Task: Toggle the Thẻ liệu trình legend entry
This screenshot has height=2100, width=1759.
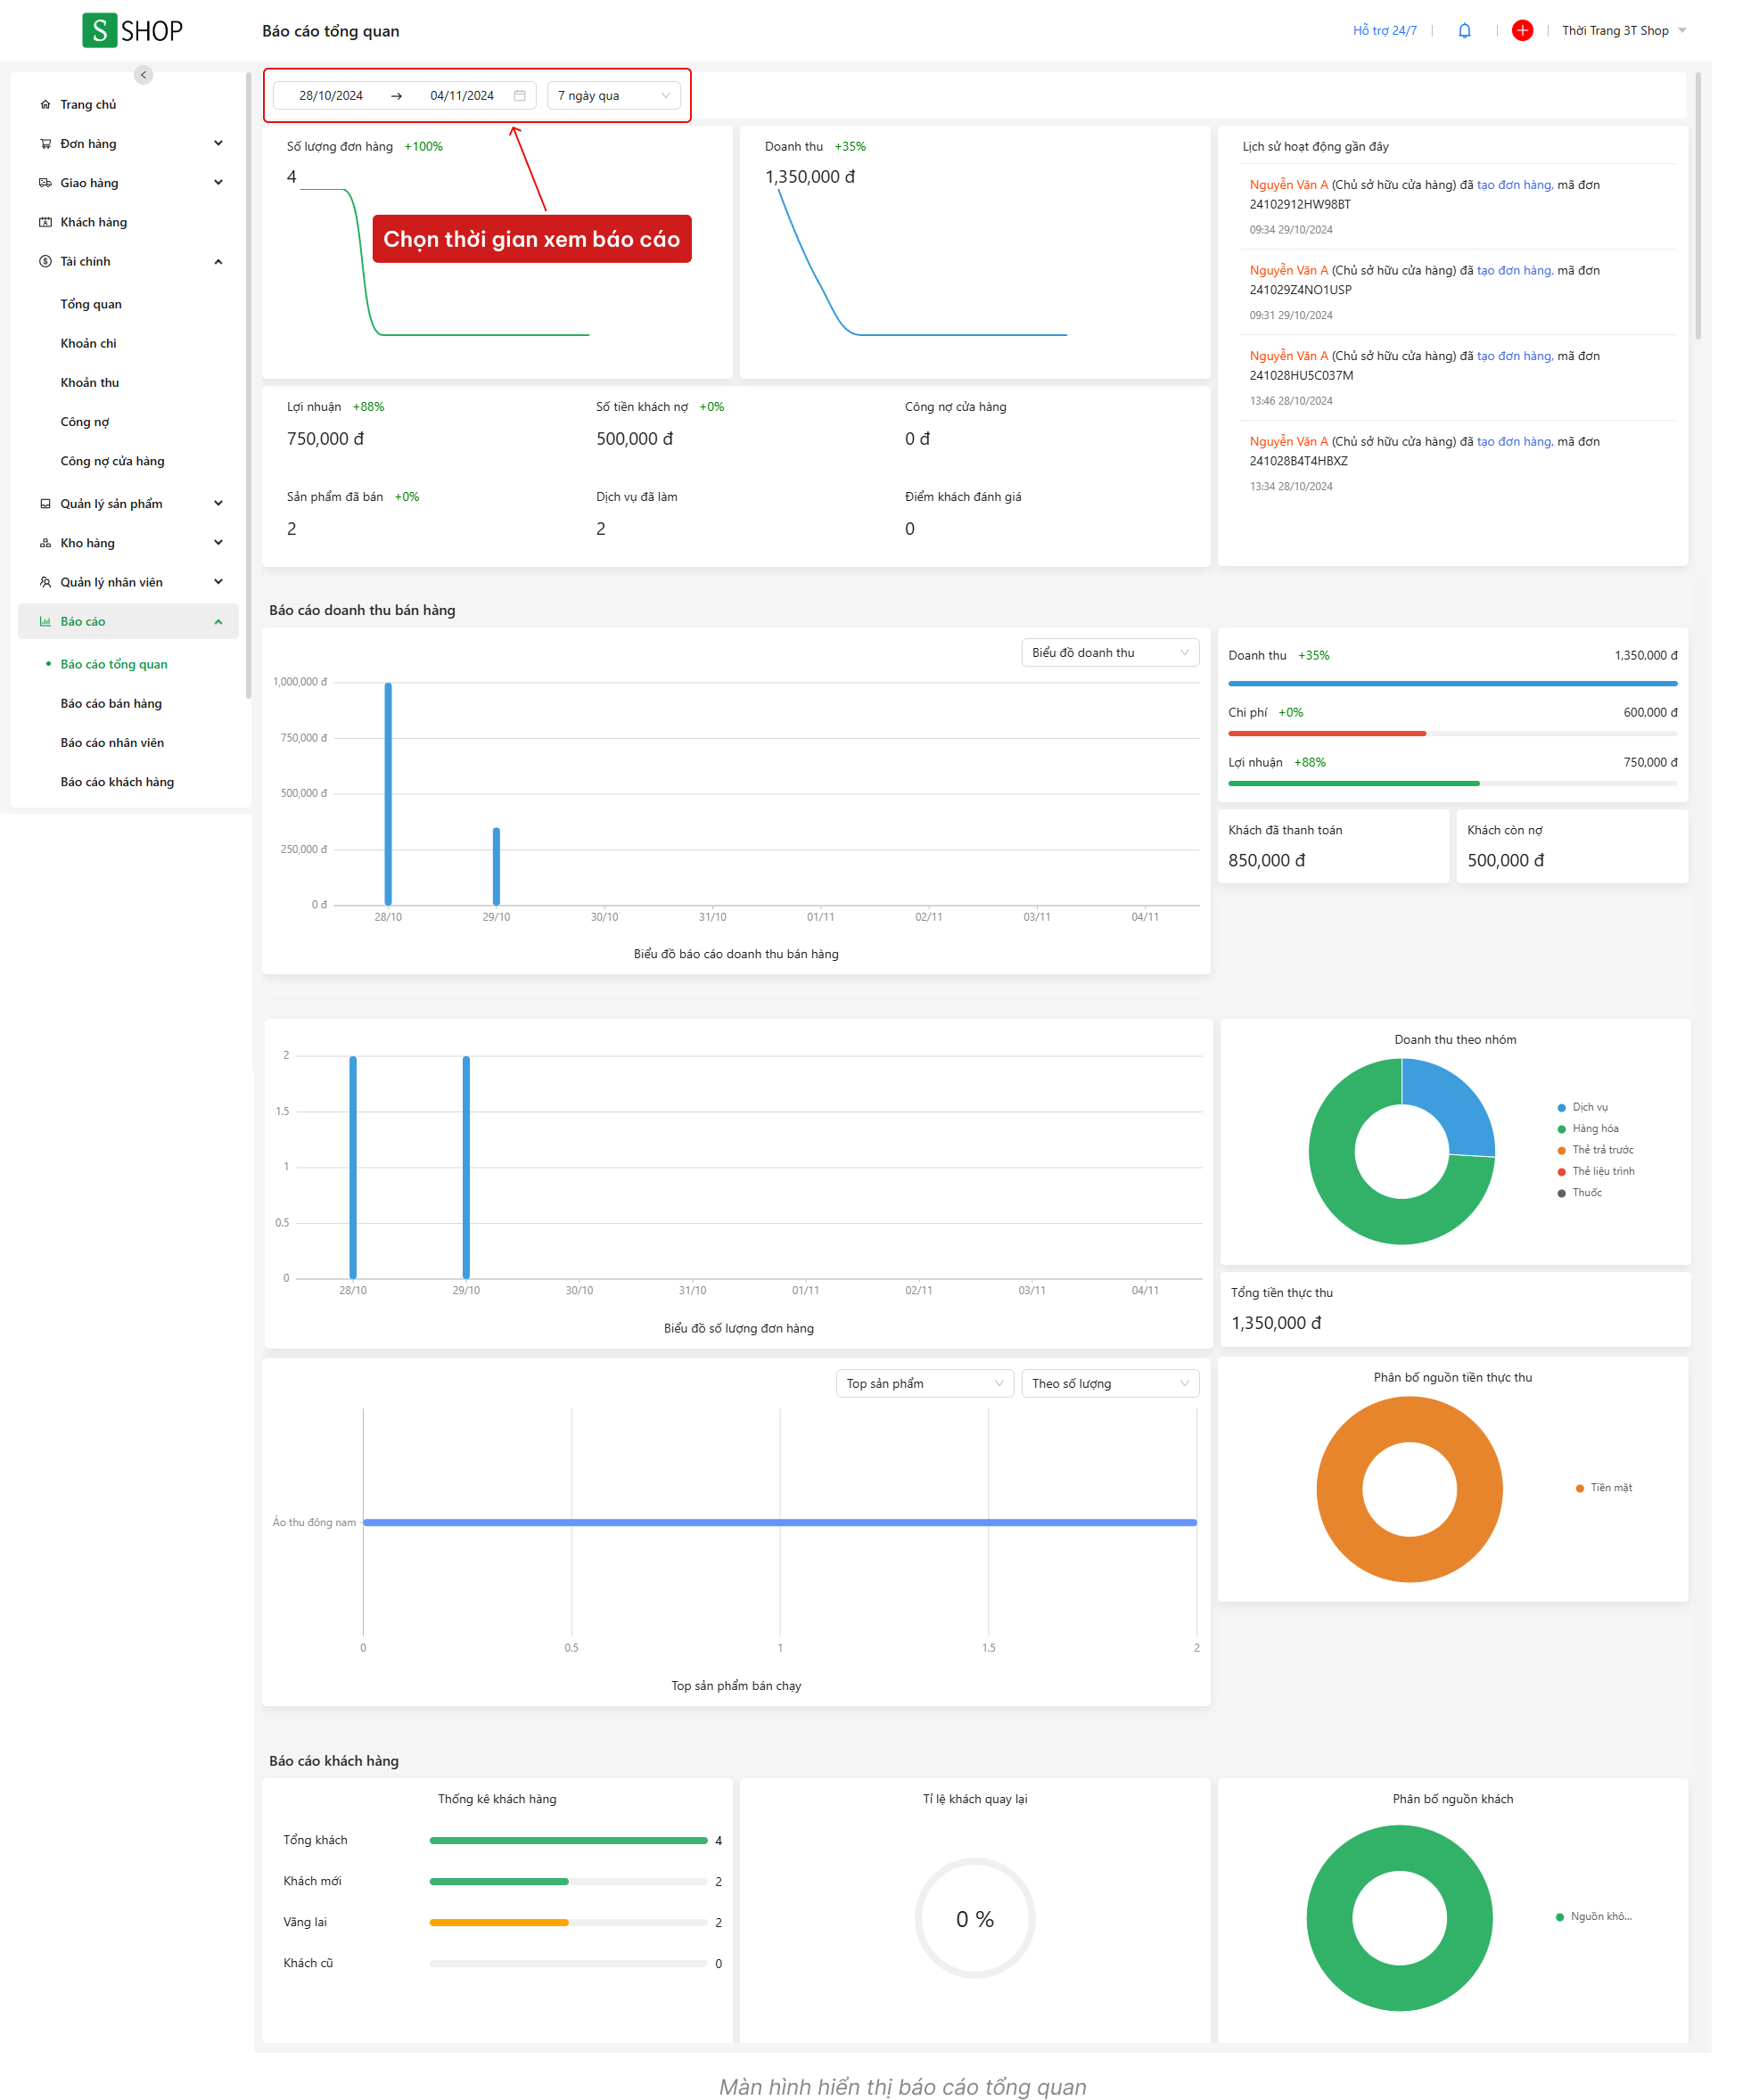Action: (1596, 1171)
